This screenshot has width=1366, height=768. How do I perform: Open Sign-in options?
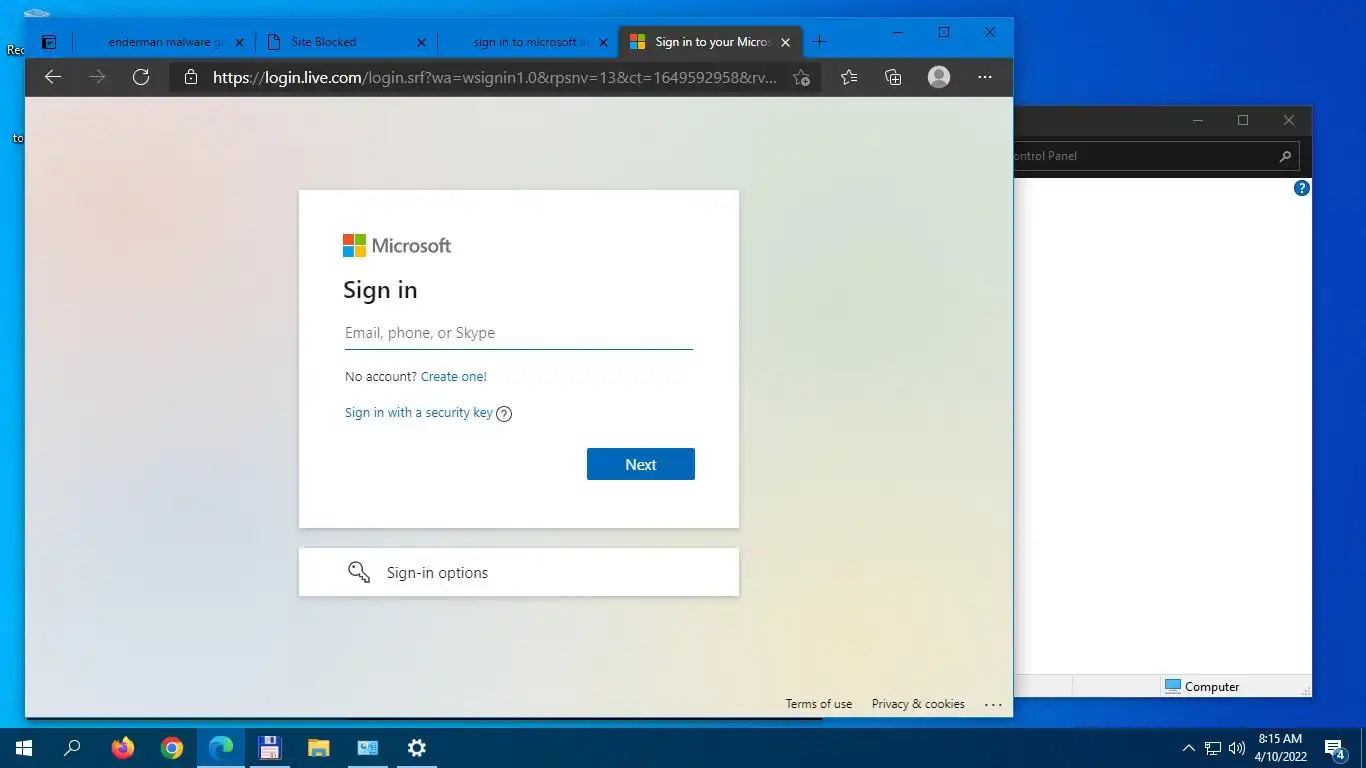point(519,572)
